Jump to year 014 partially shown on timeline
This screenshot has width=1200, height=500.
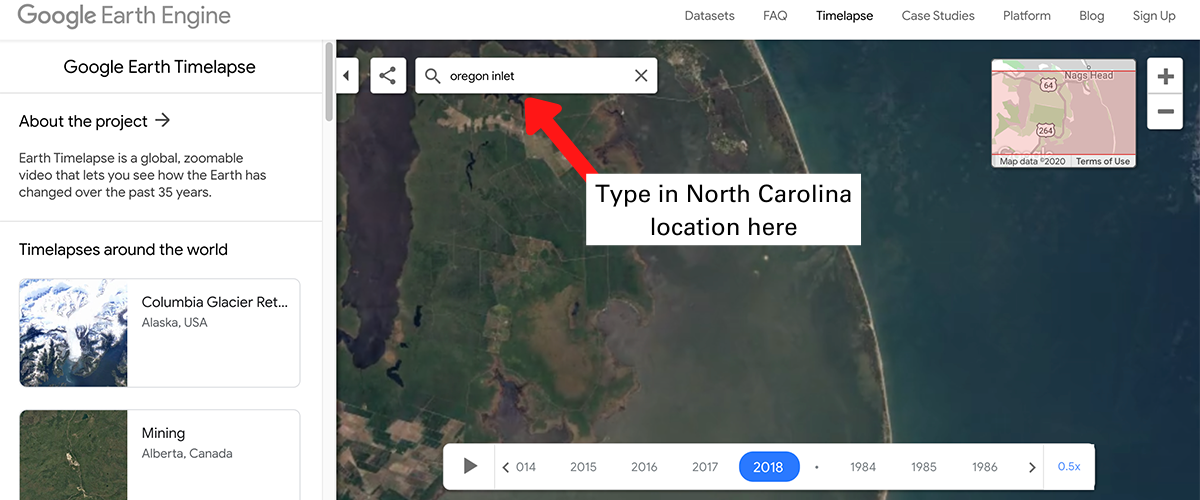click(x=526, y=467)
